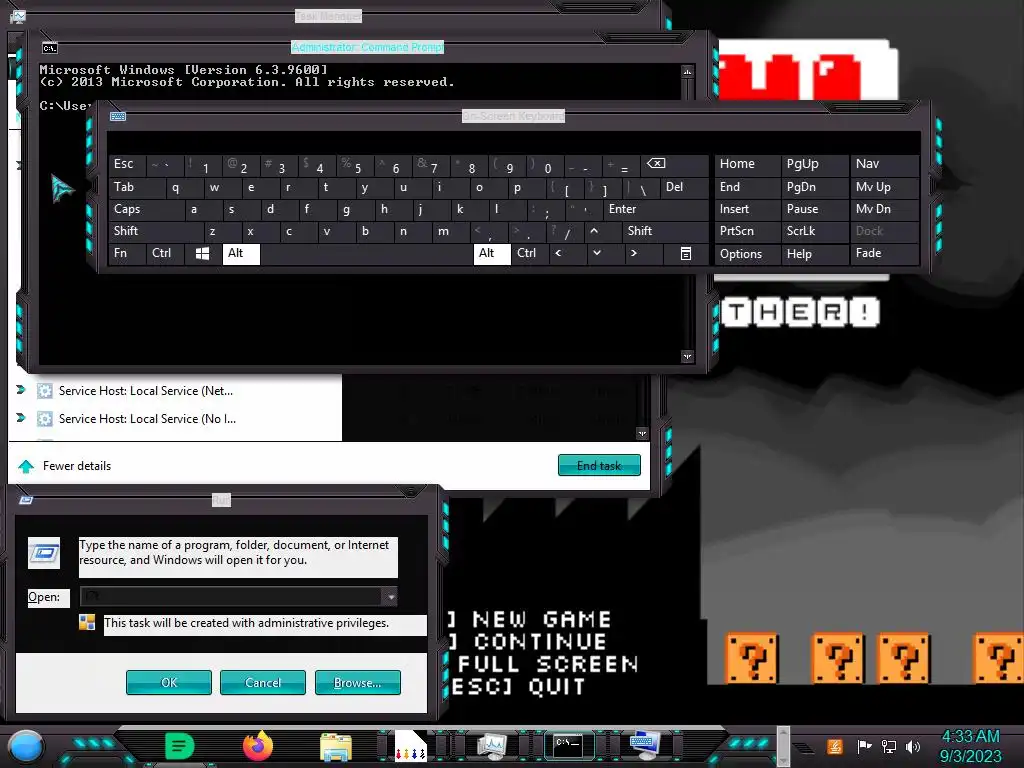Open Options on the On-Screen Keyboard
This screenshot has width=1024, height=768.
tap(747, 254)
